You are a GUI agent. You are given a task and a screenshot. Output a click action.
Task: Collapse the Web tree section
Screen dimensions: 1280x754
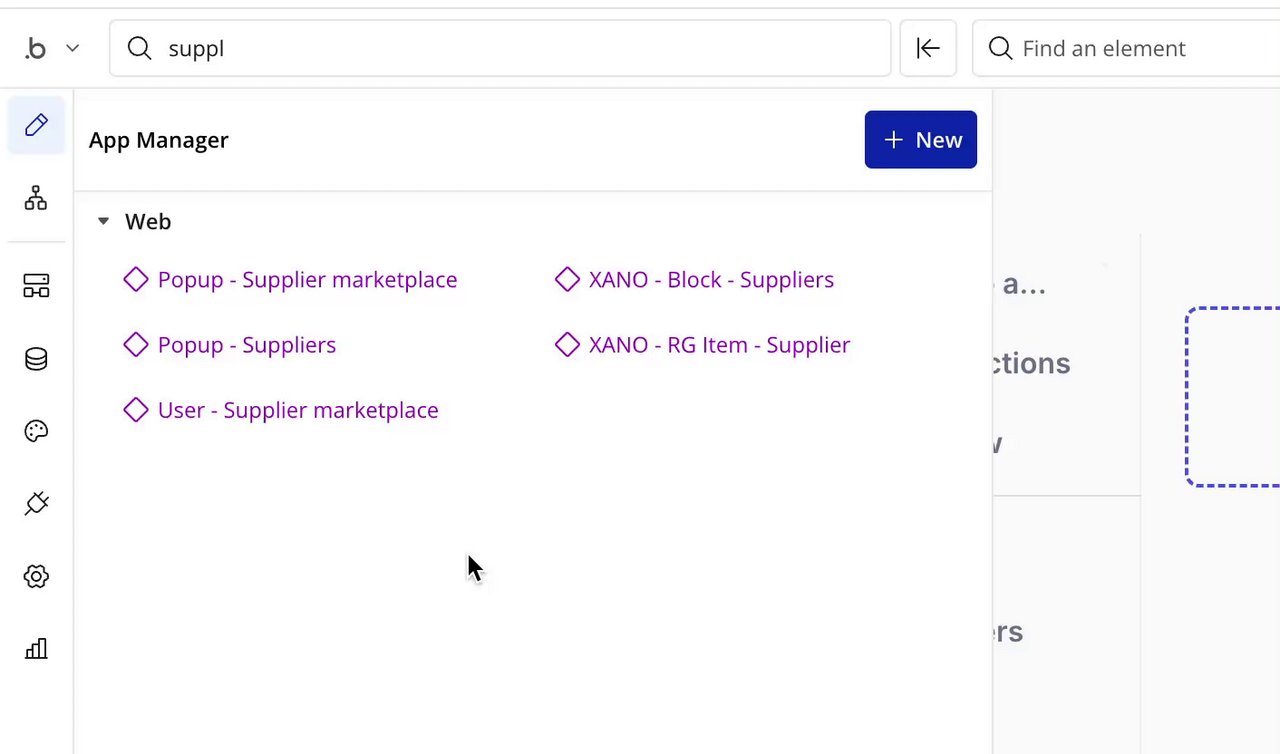[103, 222]
